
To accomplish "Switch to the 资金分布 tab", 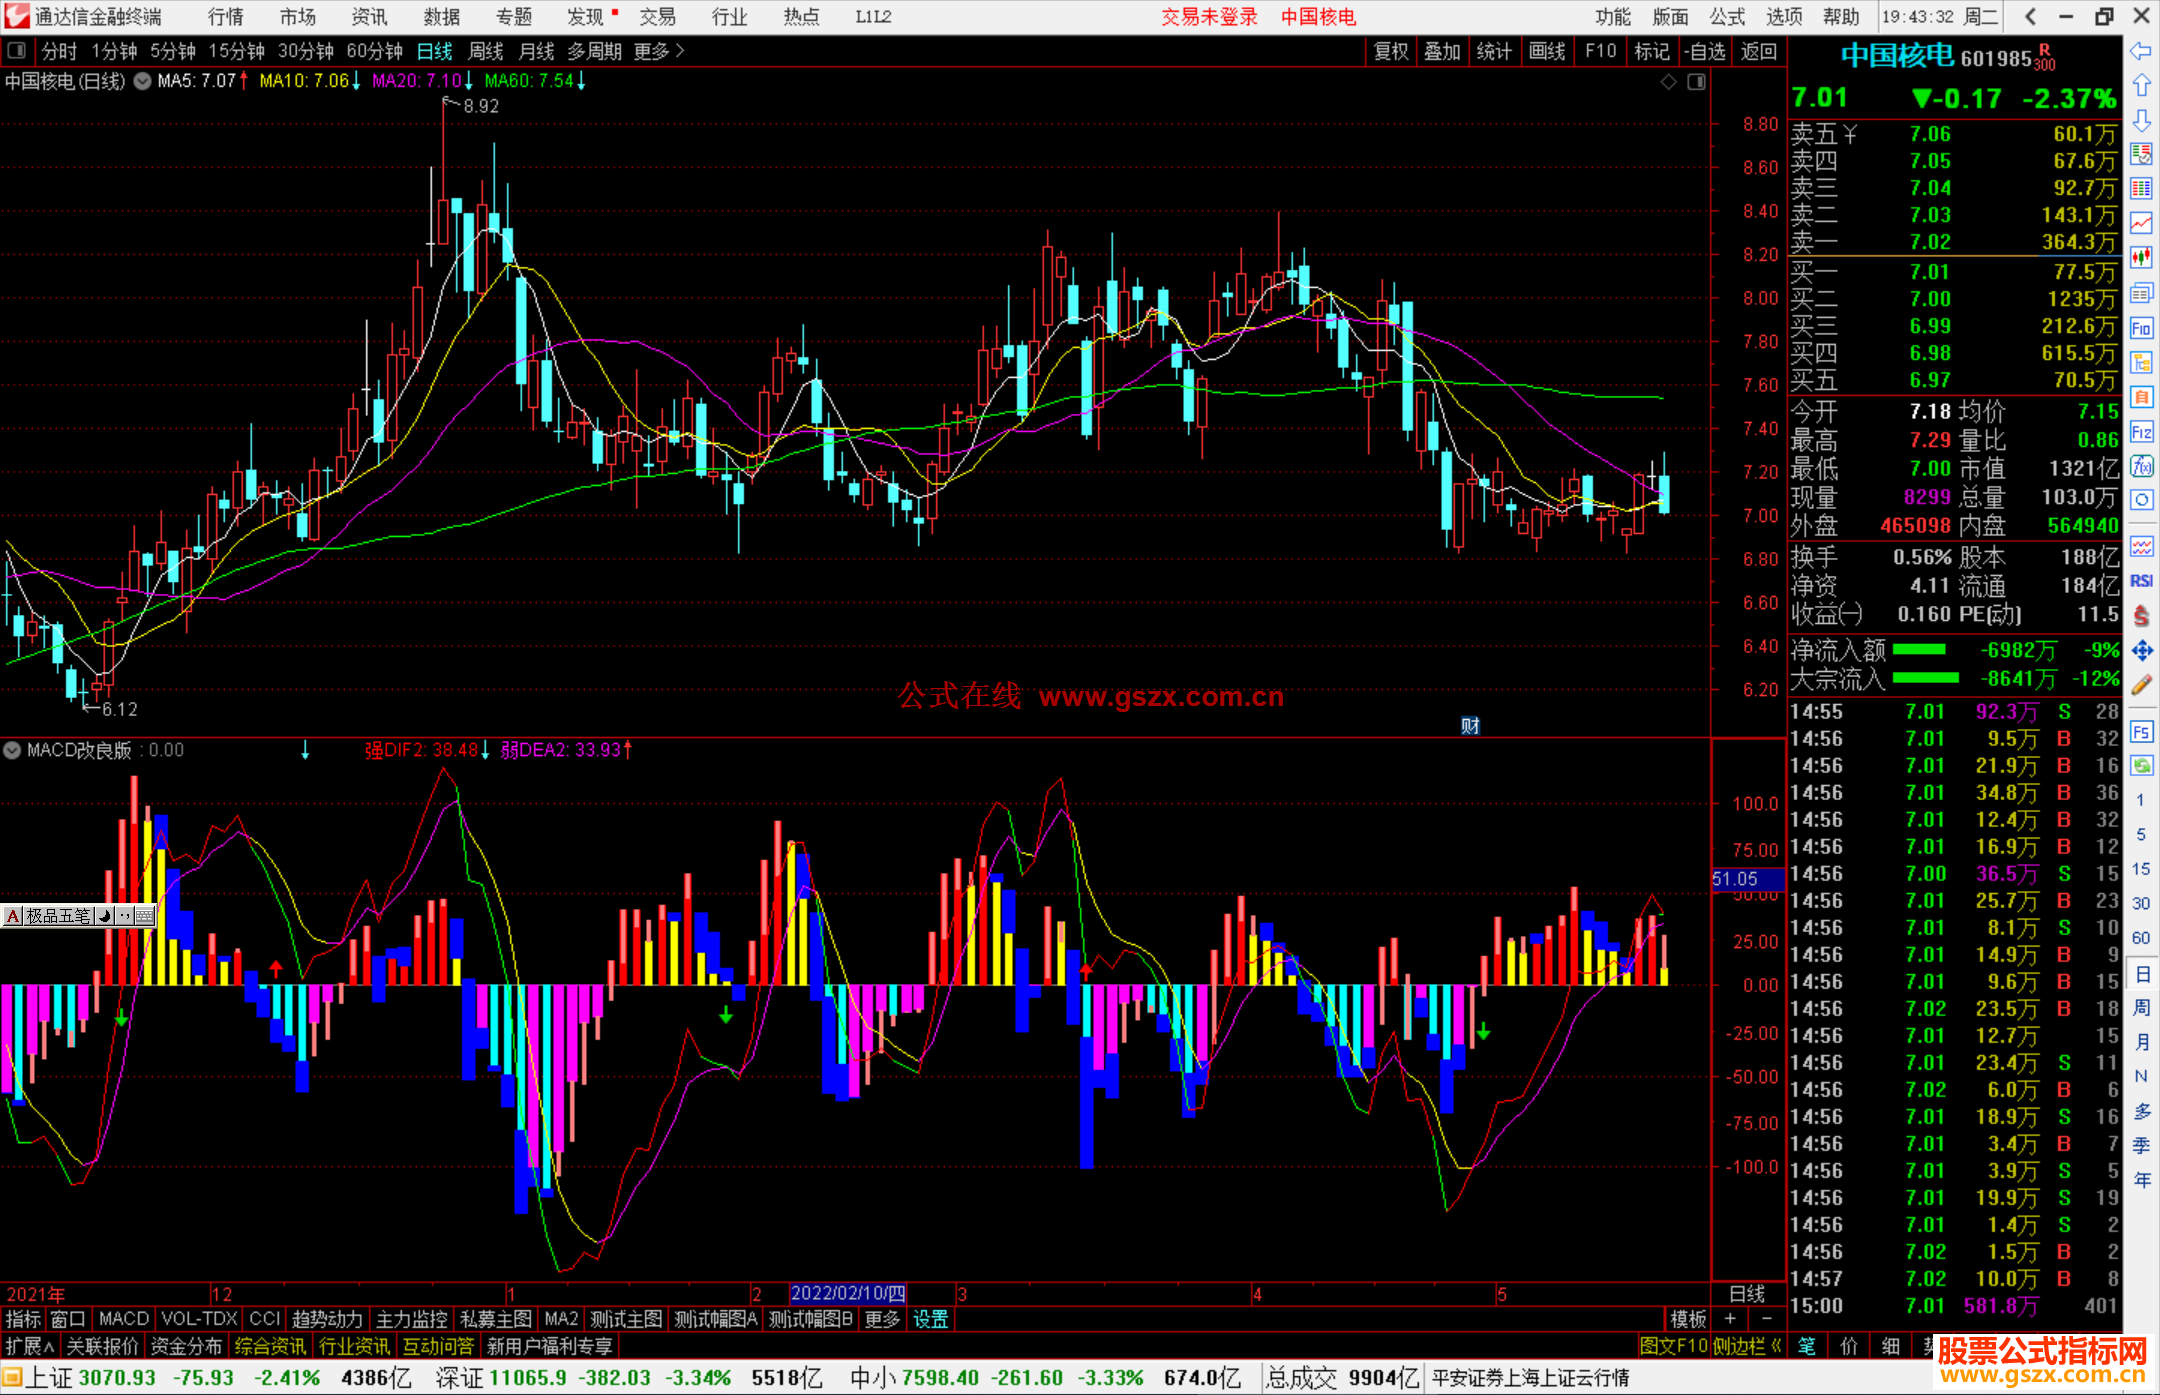I will (186, 1347).
